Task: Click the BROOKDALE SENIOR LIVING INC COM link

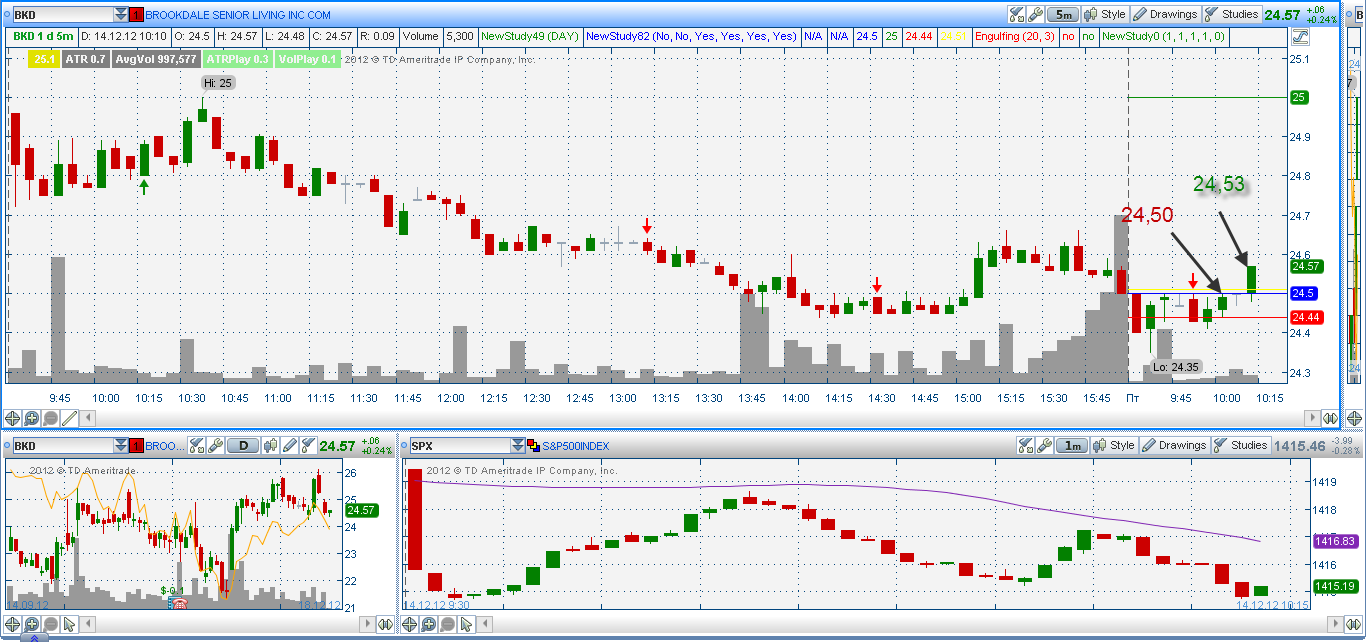Action: (x=238, y=16)
